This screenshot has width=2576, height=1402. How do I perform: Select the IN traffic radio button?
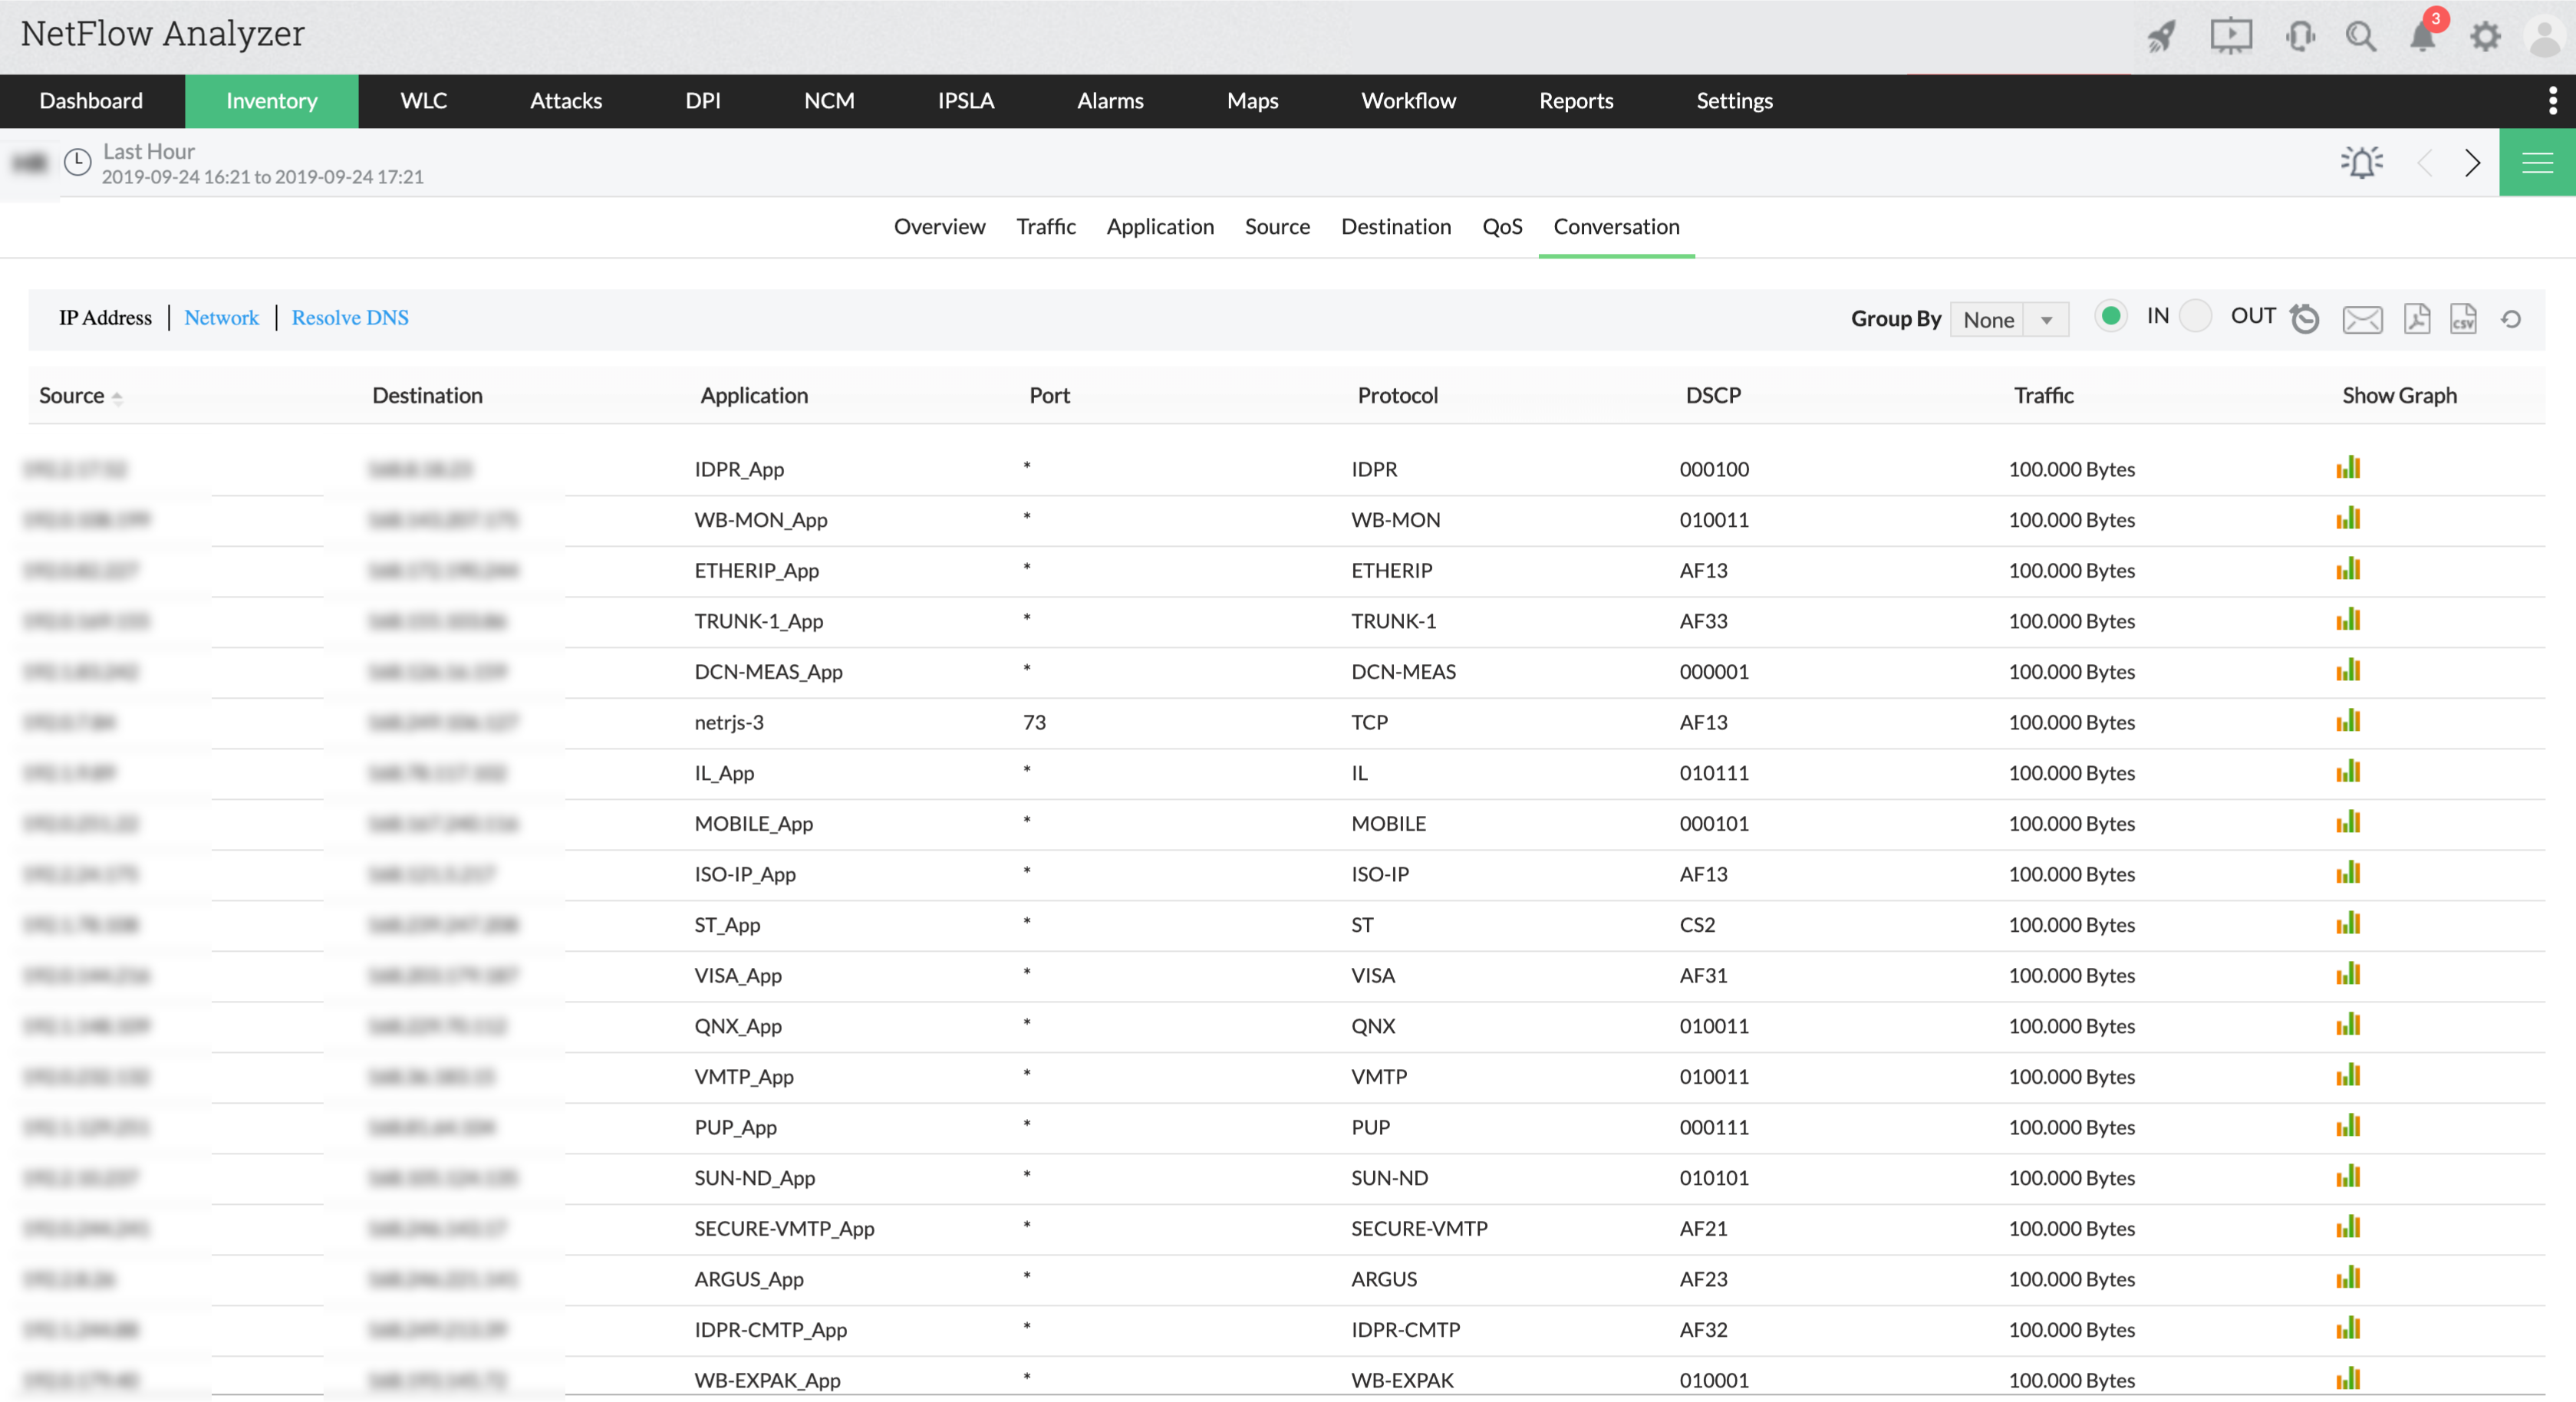click(2111, 316)
